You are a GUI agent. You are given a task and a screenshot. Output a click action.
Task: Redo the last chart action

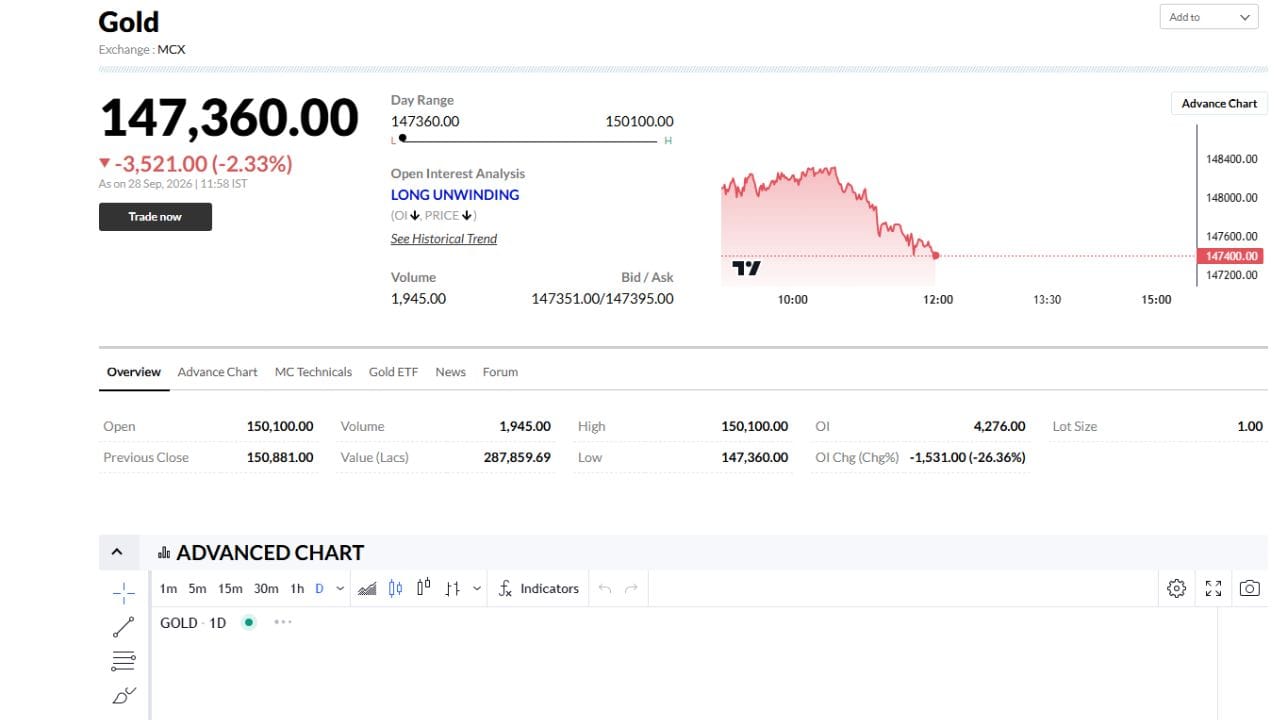(631, 589)
